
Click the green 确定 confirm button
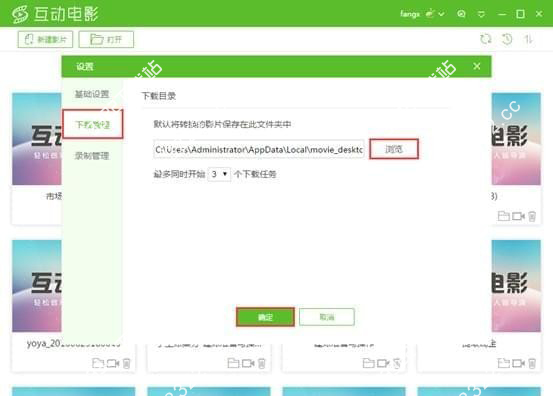[265, 317]
